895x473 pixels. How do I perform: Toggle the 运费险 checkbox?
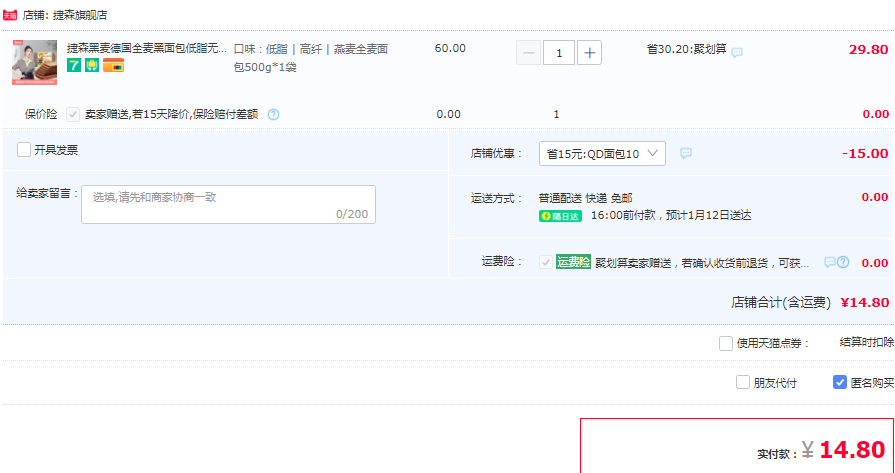click(x=546, y=262)
